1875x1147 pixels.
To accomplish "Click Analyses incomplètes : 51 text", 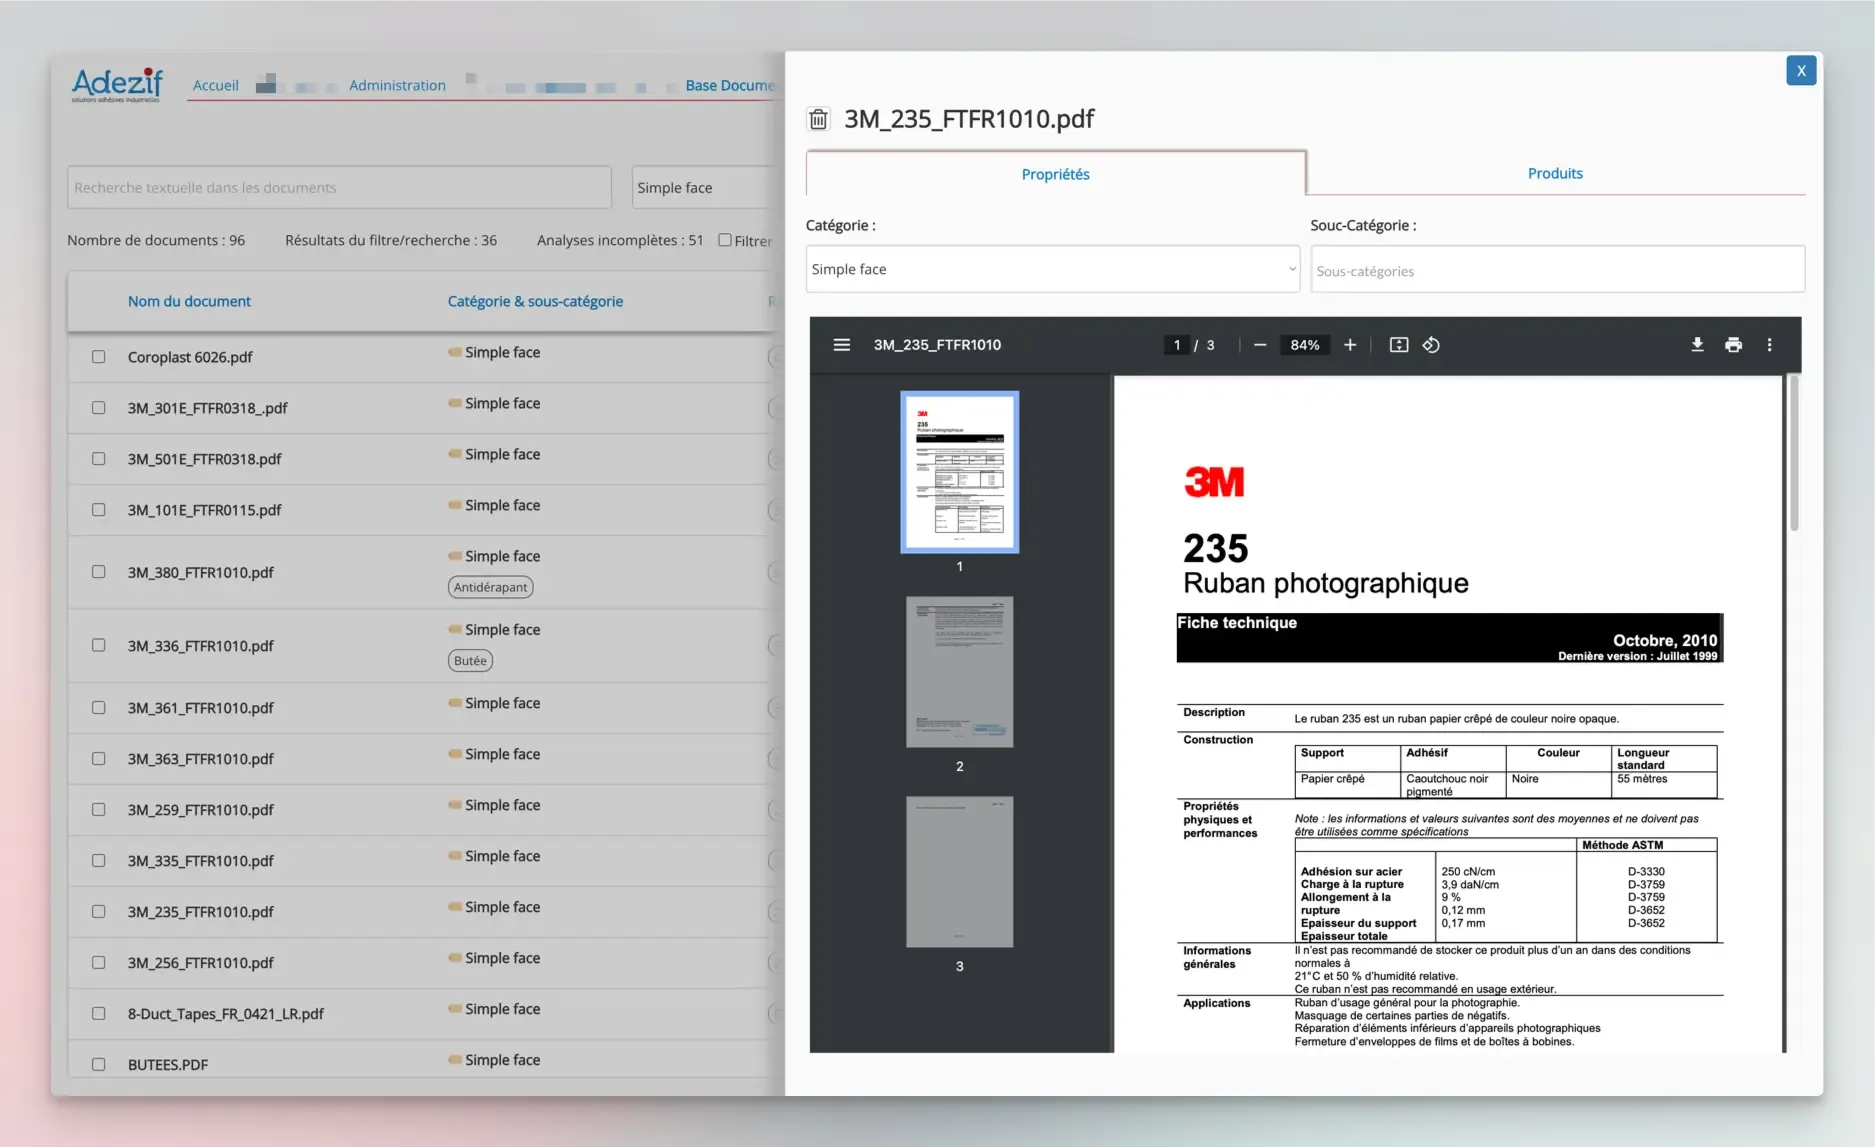I will (x=620, y=240).
